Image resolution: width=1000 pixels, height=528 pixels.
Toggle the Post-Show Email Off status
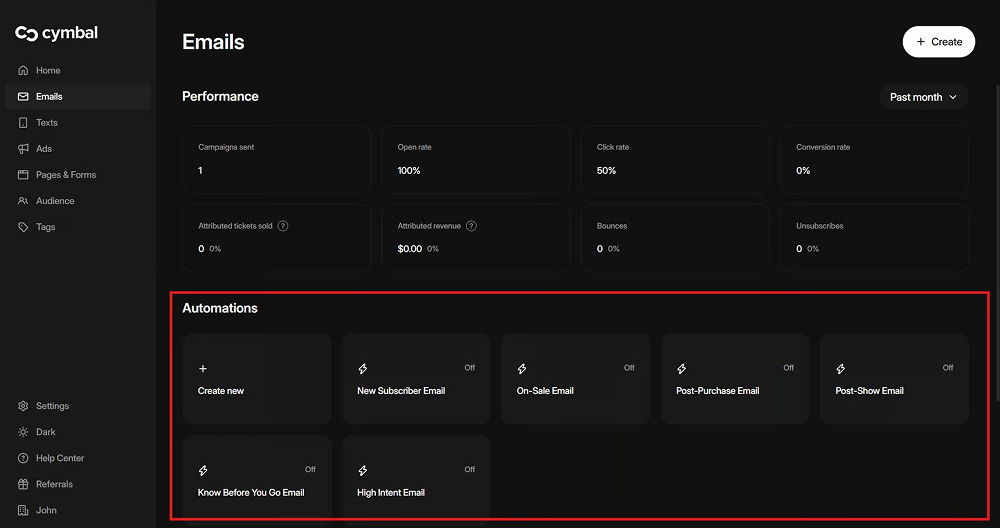tap(947, 368)
